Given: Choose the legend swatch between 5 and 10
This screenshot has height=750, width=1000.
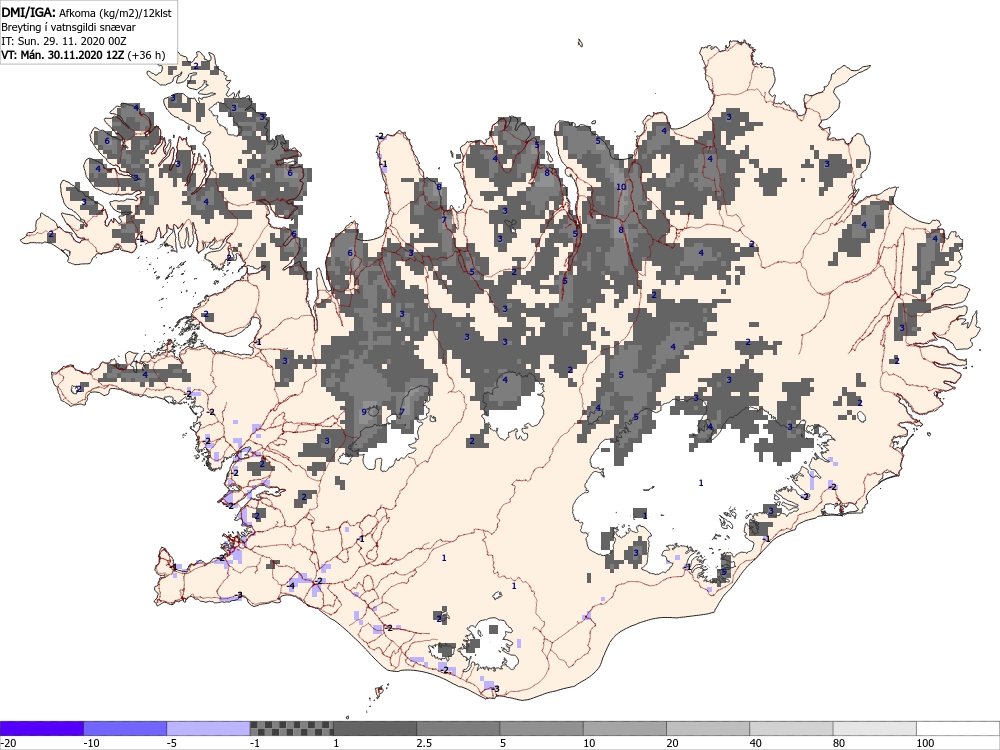Looking at the screenshot, I should [541, 728].
